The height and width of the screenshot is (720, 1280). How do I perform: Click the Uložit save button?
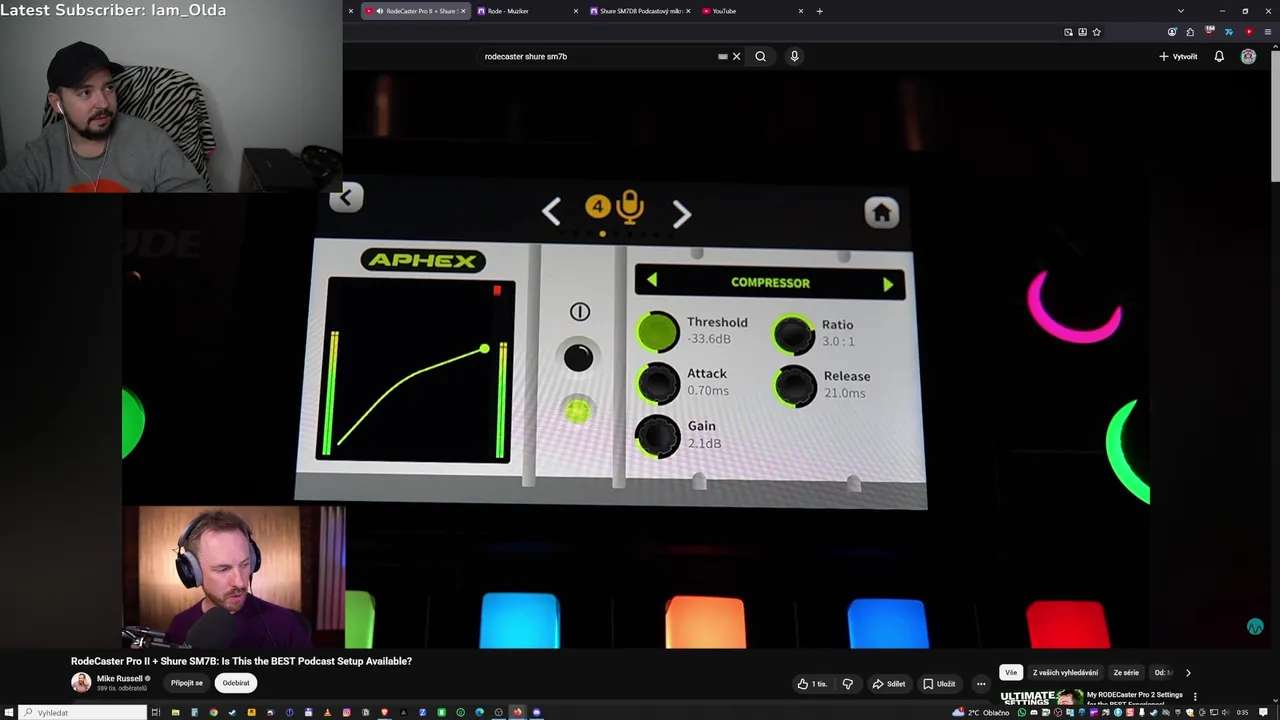click(939, 684)
